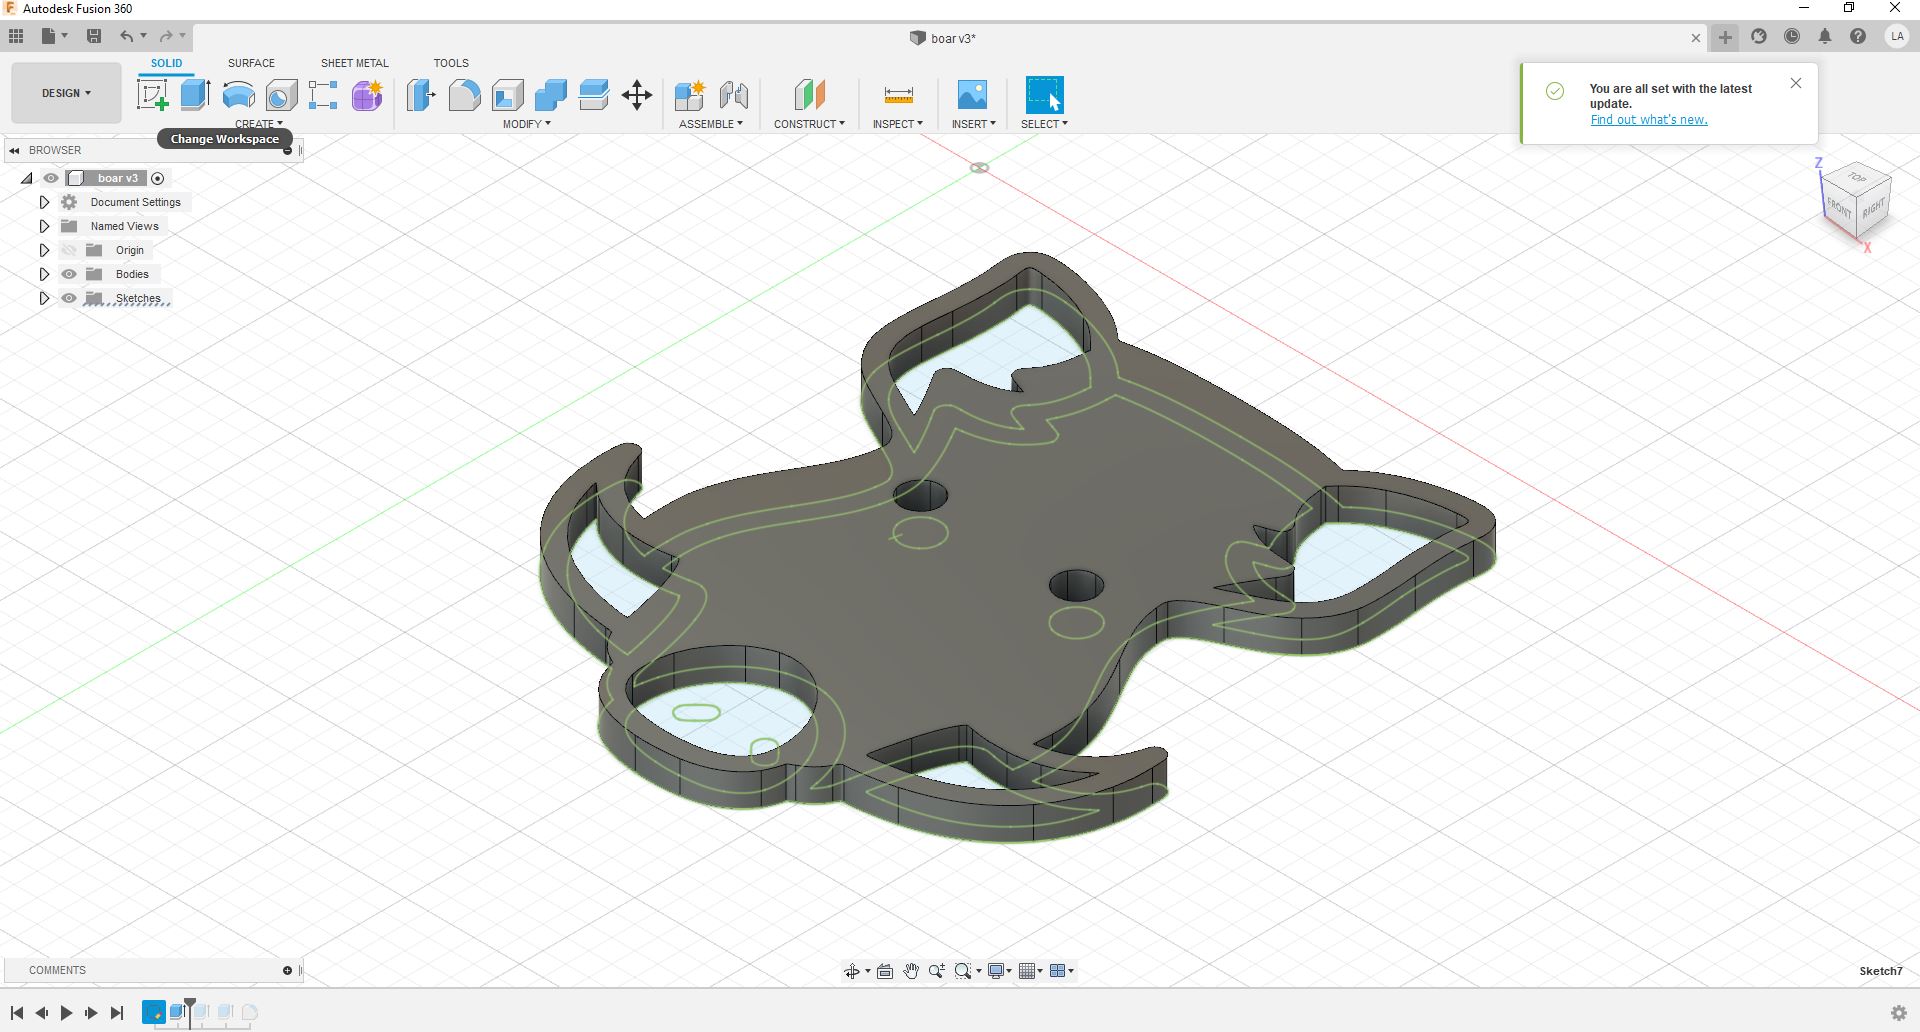Click the Zoom tool in navigation bar
The width and height of the screenshot is (1920, 1032).
point(936,971)
